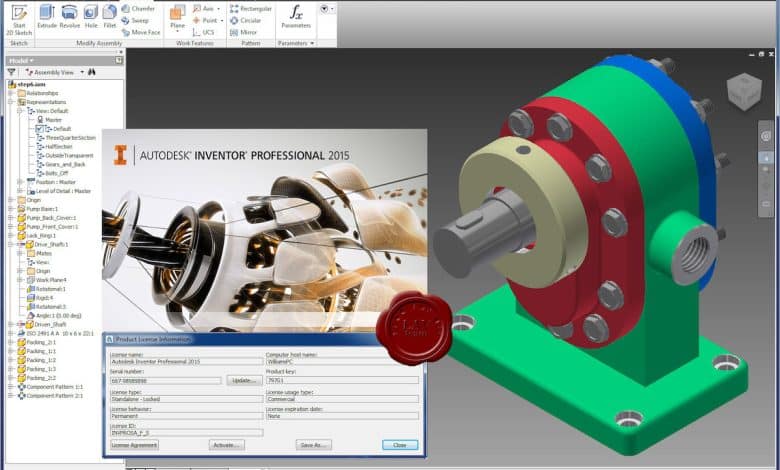Screen dimensions: 780x470
Task: Expand the Pump Base:1 node
Action: point(11,209)
